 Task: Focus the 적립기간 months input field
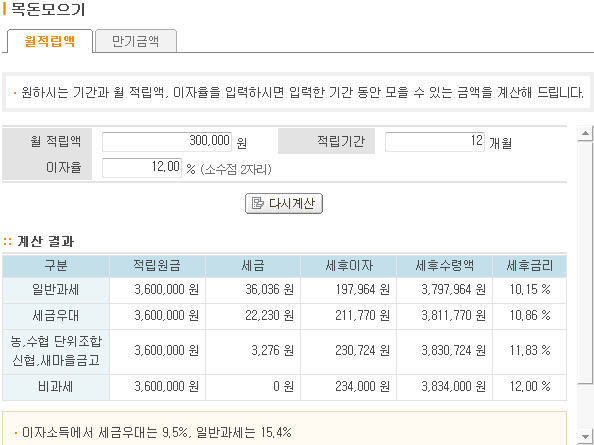pyautogui.click(x=435, y=142)
